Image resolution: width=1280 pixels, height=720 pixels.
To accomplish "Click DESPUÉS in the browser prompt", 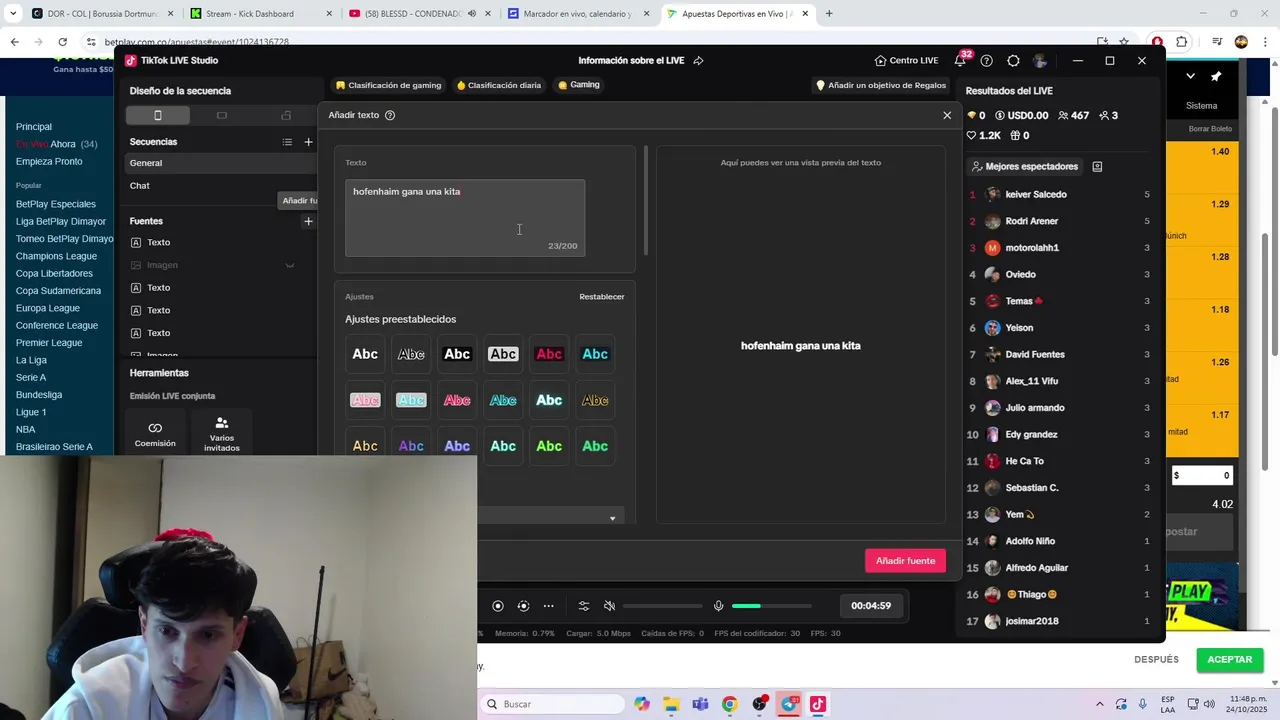I will (x=1156, y=660).
